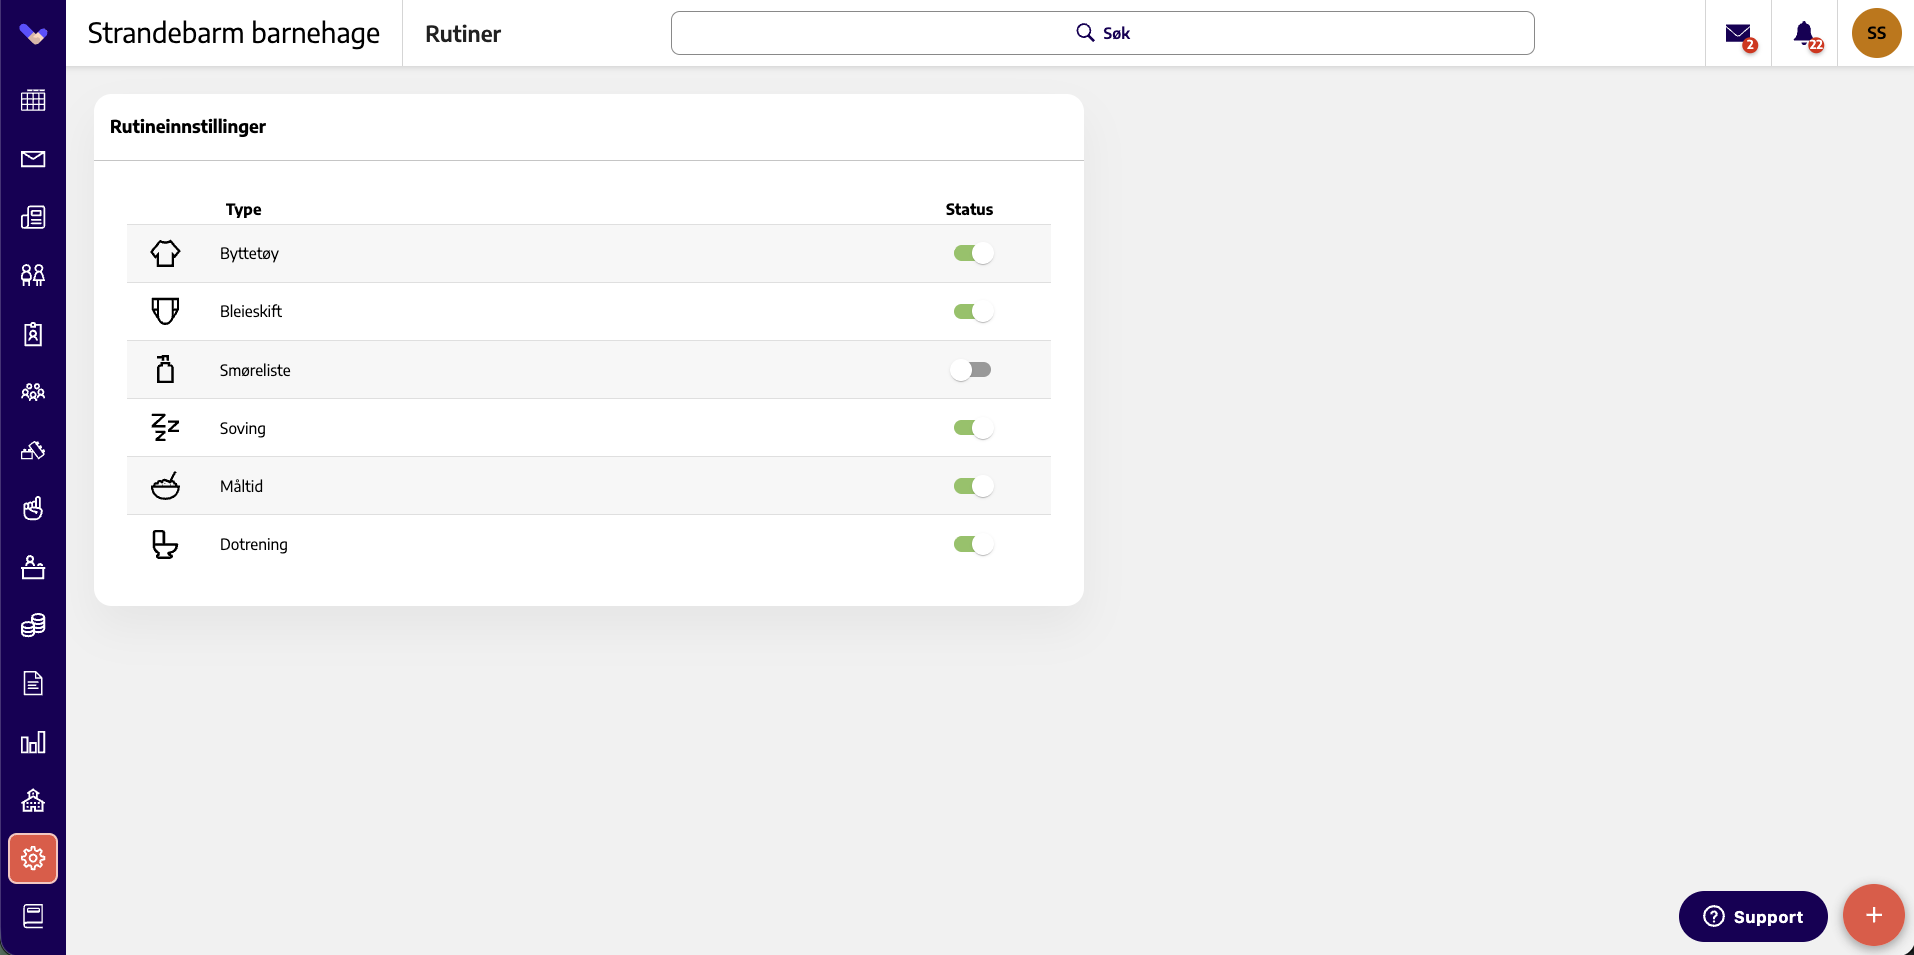Open the book icon at sidebar bottom

coord(33,916)
